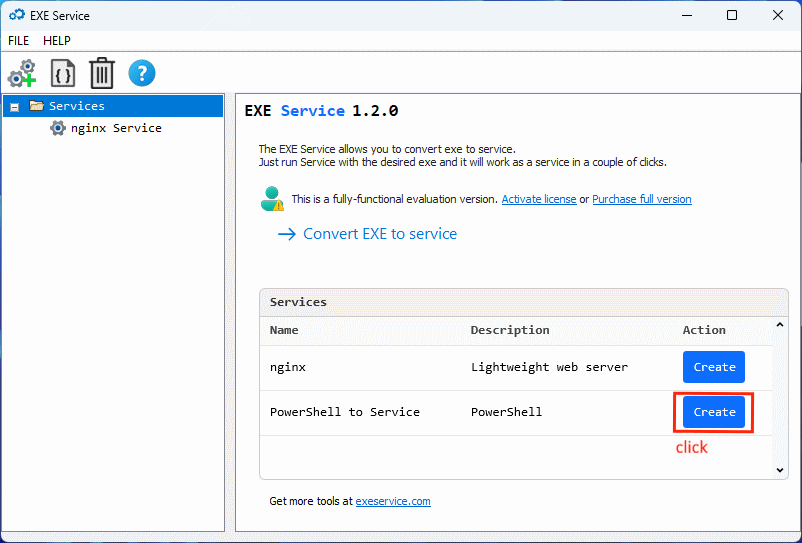The width and height of the screenshot is (802, 543).
Task: Click the Action column header
Action: 704,330
